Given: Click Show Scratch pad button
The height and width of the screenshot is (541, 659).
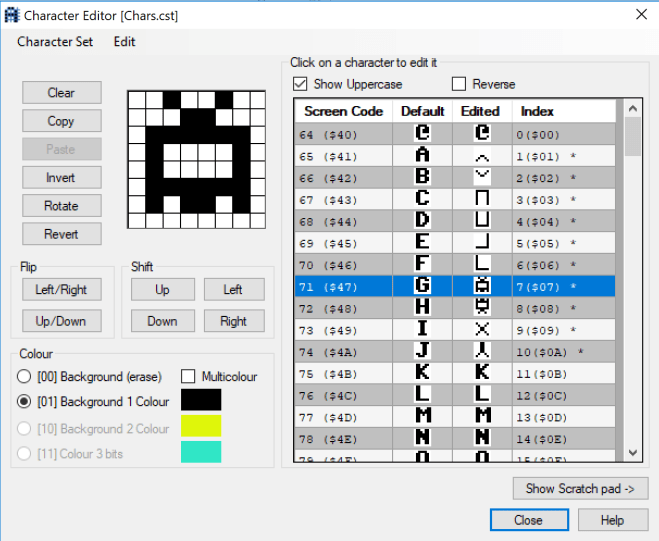Looking at the screenshot, I should [580, 488].
